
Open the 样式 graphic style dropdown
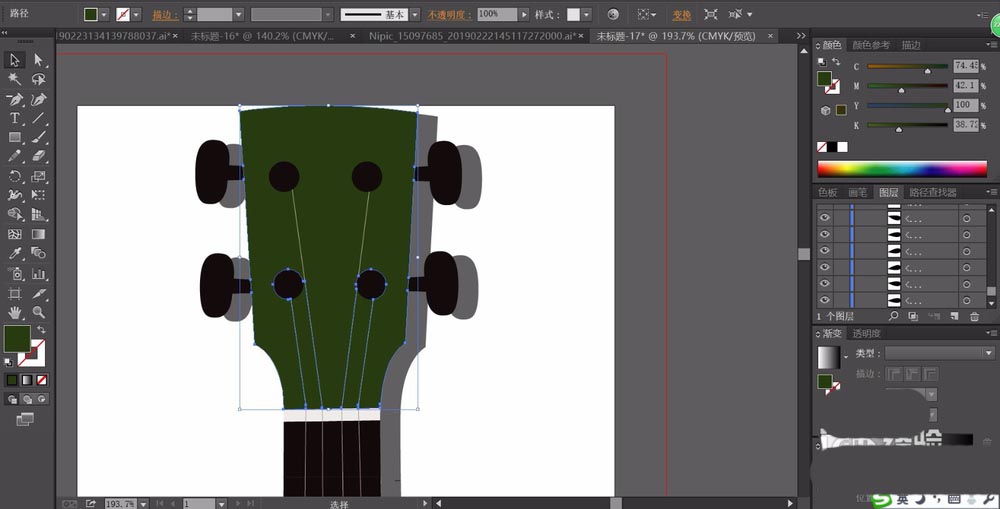click(x=586, y=15)
